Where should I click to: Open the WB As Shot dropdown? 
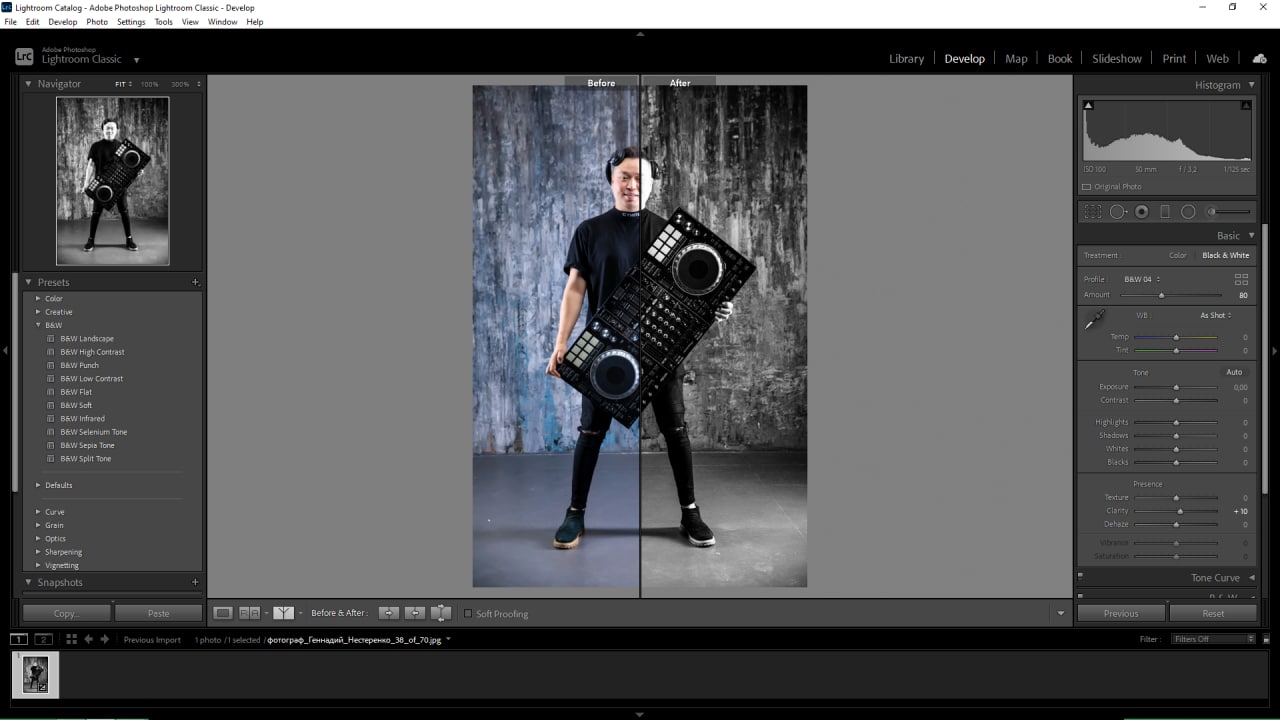[1216, 315]
